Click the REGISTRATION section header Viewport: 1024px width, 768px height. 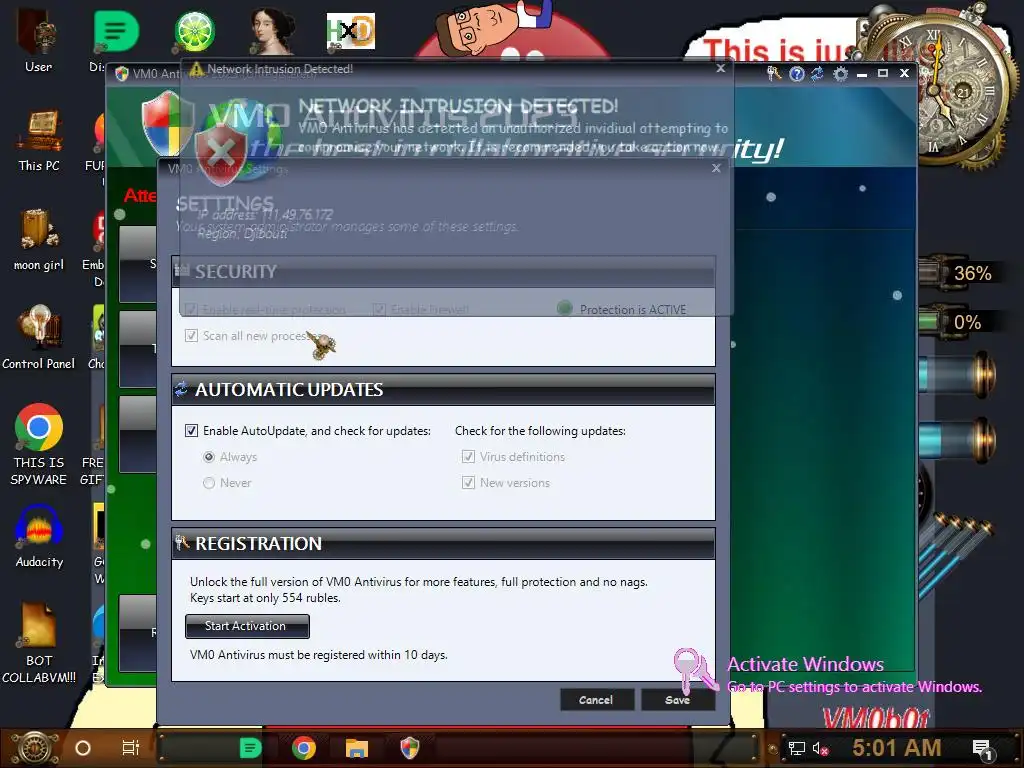point(443,543)
